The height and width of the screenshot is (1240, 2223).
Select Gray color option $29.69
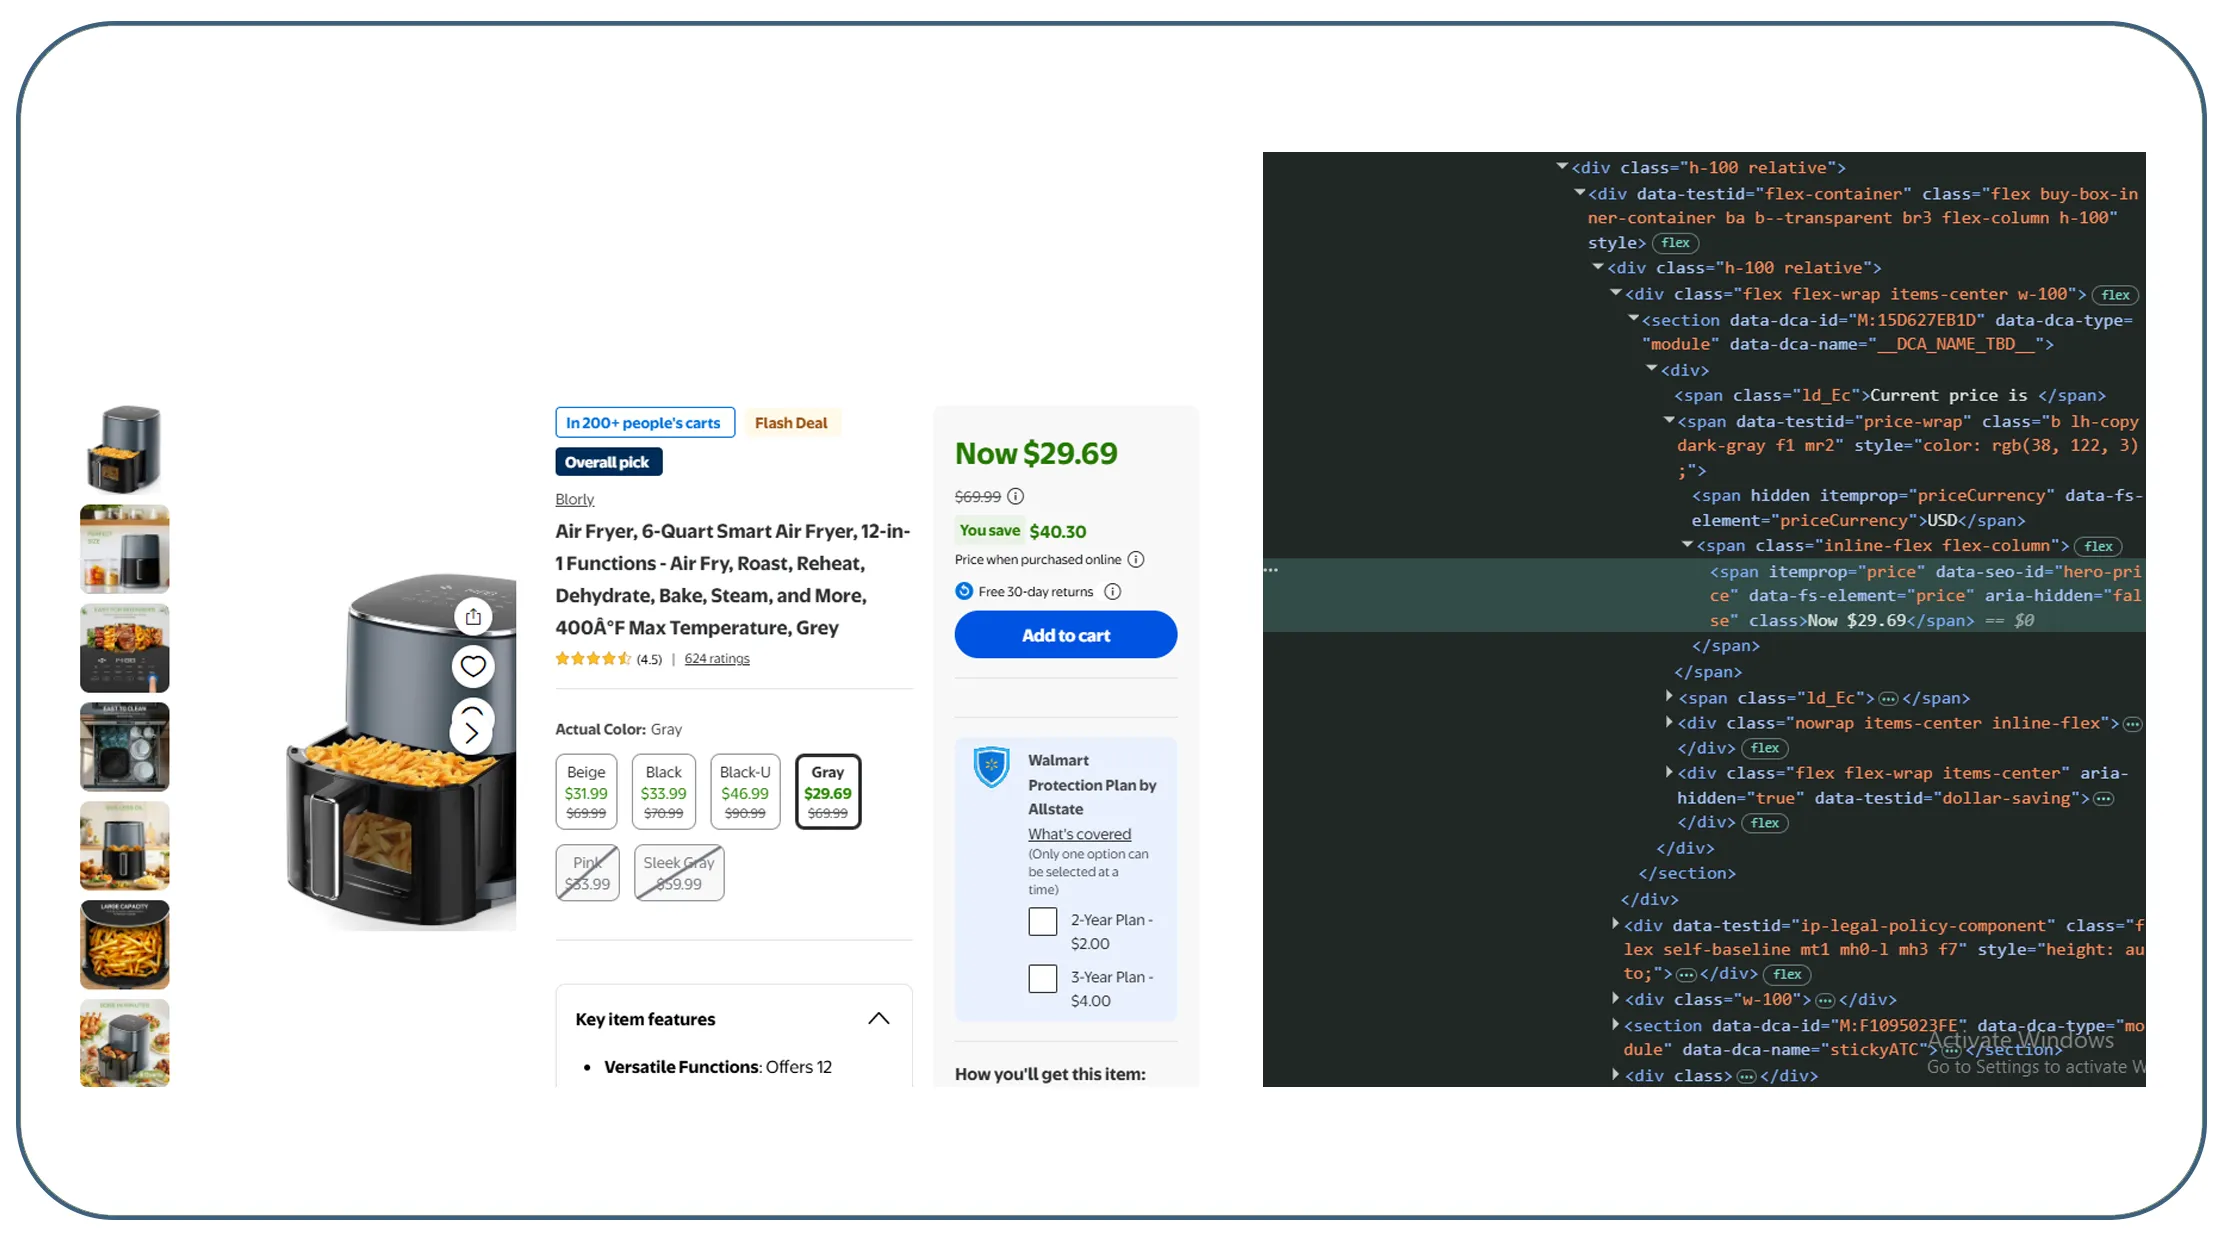[x=828, y=792]
